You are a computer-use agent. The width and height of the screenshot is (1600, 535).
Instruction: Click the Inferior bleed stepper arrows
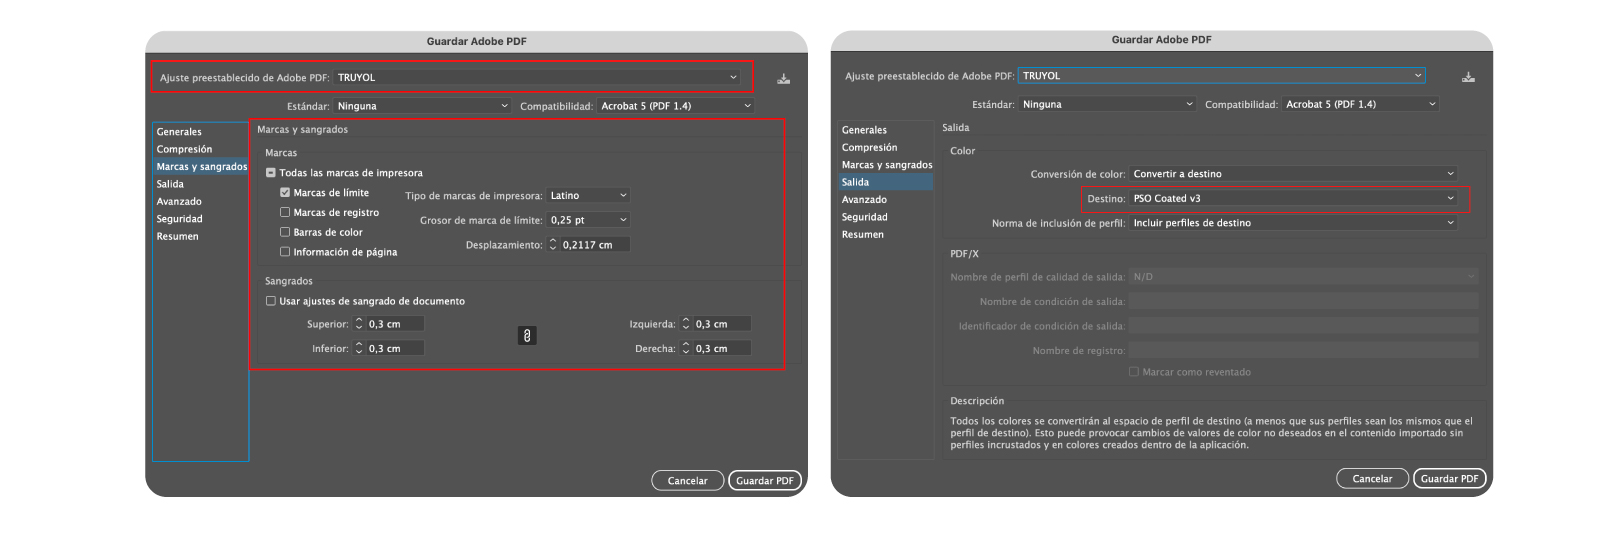[x=360, y=349]
